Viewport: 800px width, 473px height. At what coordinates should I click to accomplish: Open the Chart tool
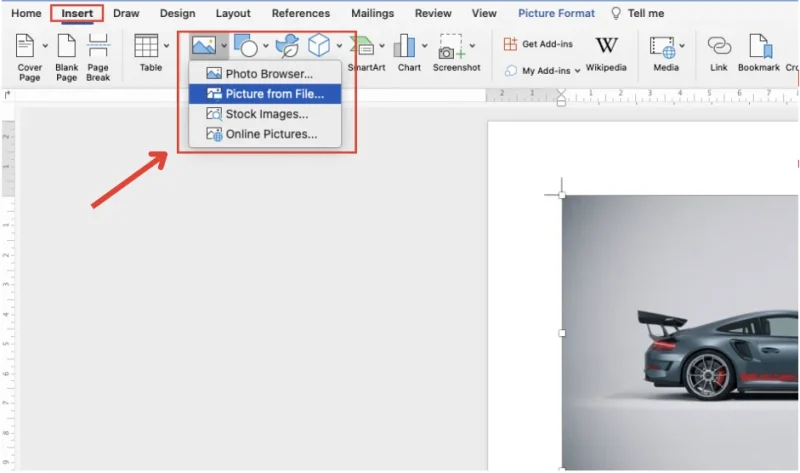point(405,47)
